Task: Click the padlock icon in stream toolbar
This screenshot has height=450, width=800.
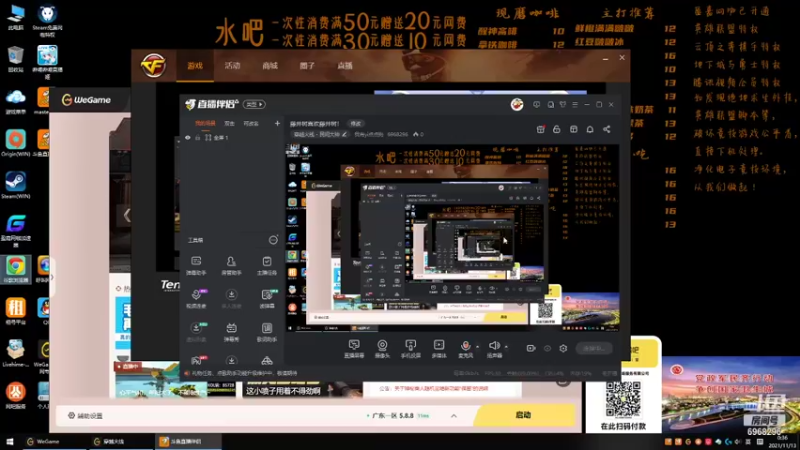Action: [x=557, y=130]
